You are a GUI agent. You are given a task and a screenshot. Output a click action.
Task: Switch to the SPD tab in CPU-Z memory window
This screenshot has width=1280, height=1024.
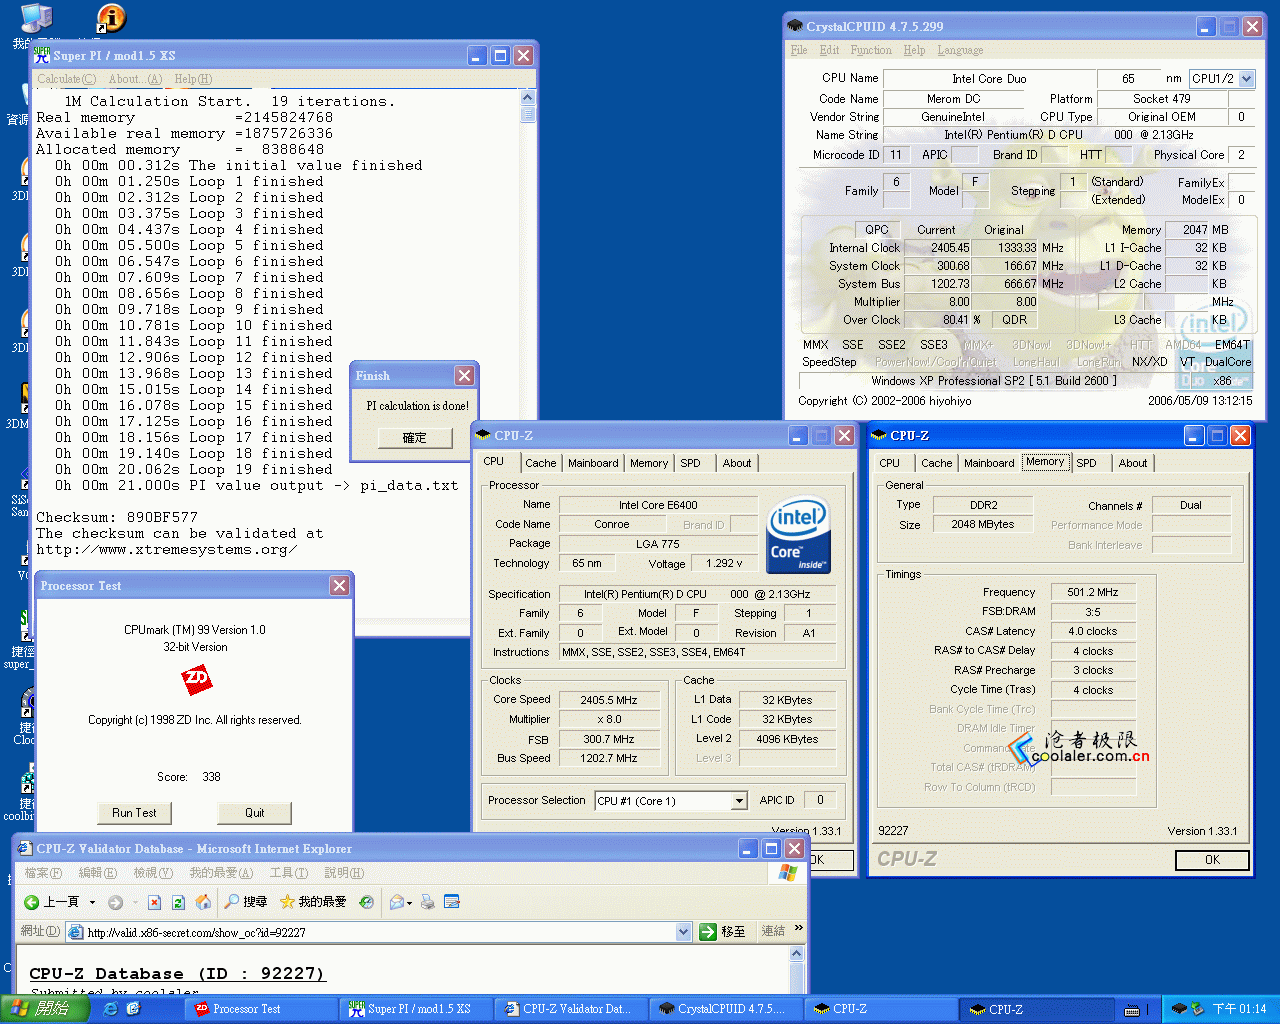pos(1086,463)
